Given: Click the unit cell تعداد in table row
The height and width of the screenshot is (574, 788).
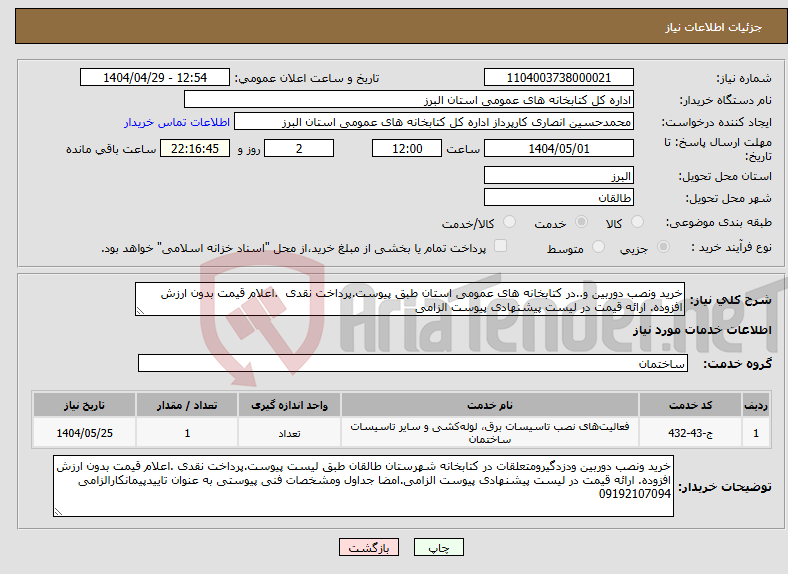Looking at the screenshot, I should tap(289, 433).
